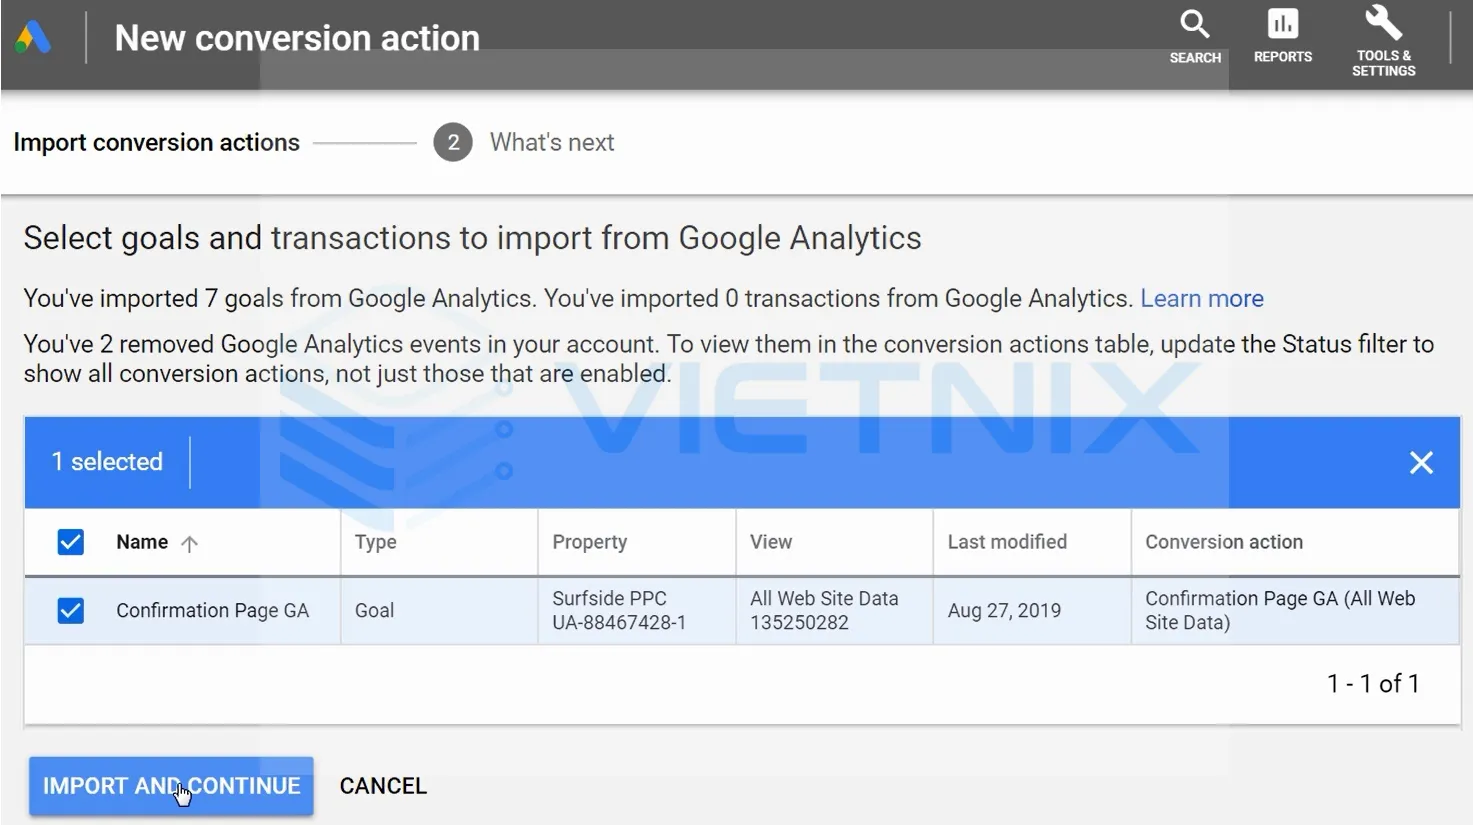The height and width of the screenshot is (825, 1473).
Task: Open the Google Ads logo home
Action: (x=33, y=39)
